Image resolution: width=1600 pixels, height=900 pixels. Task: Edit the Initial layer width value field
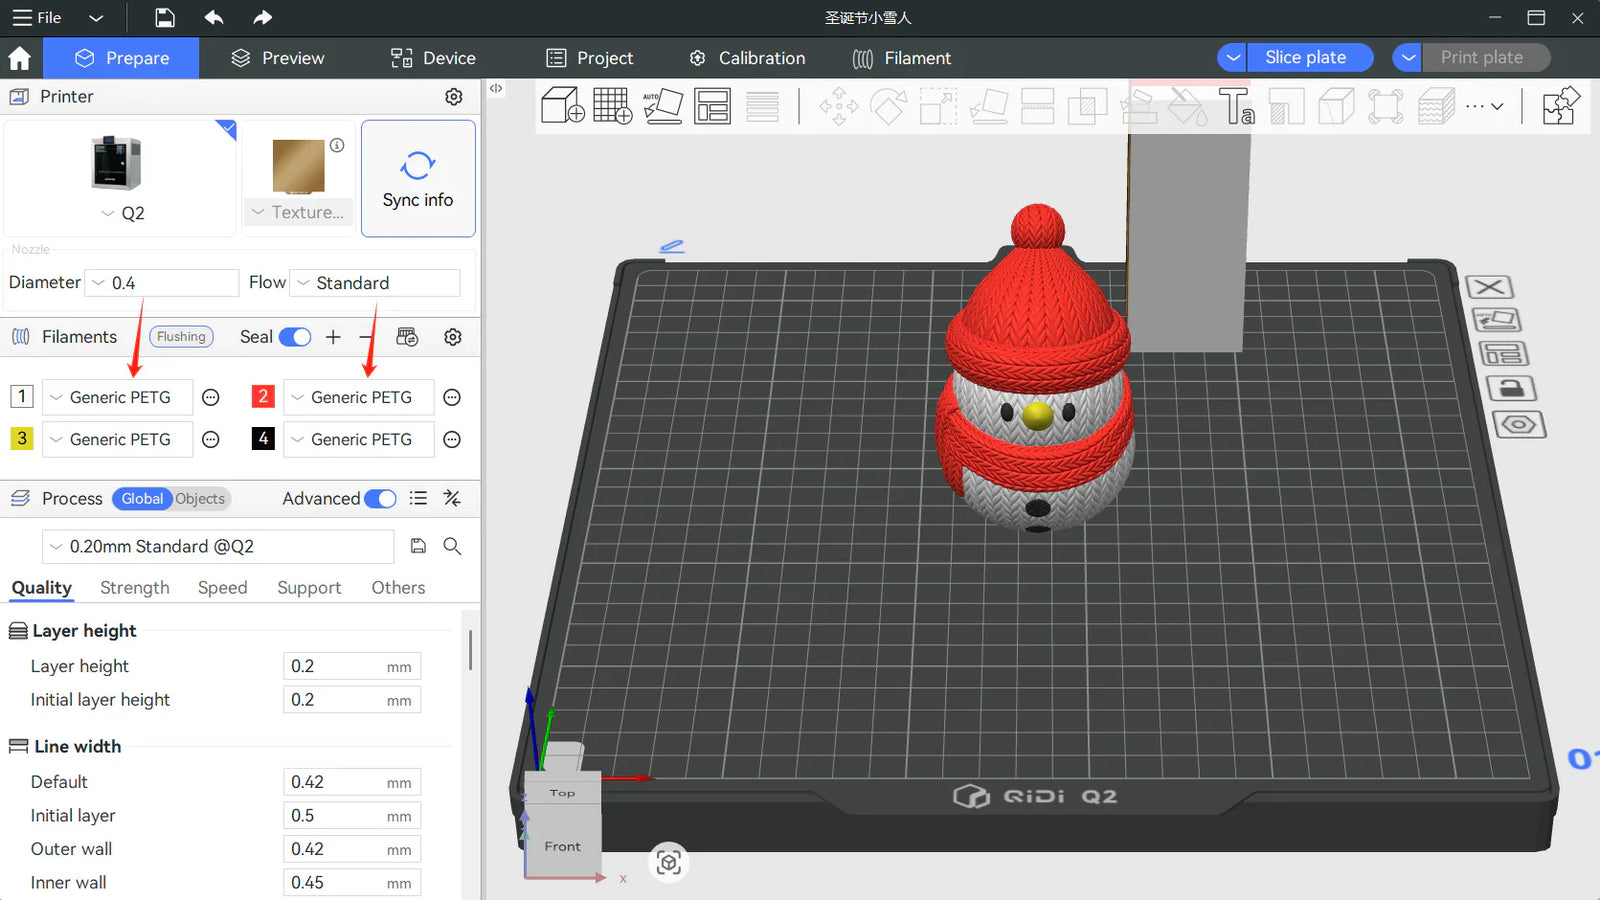tap(351, 815)
